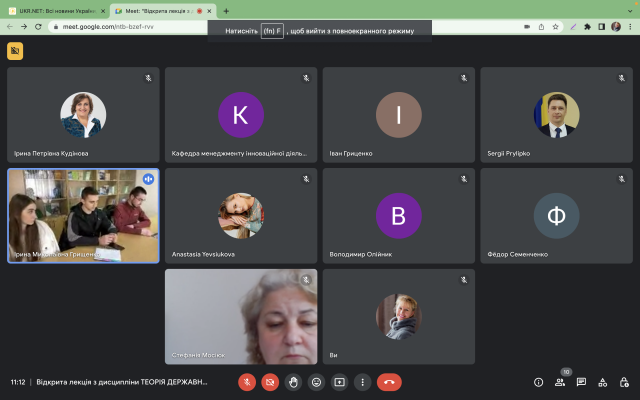640x400 pixels.
Task: Go back in browser history
Action: [x=10, y=27]
